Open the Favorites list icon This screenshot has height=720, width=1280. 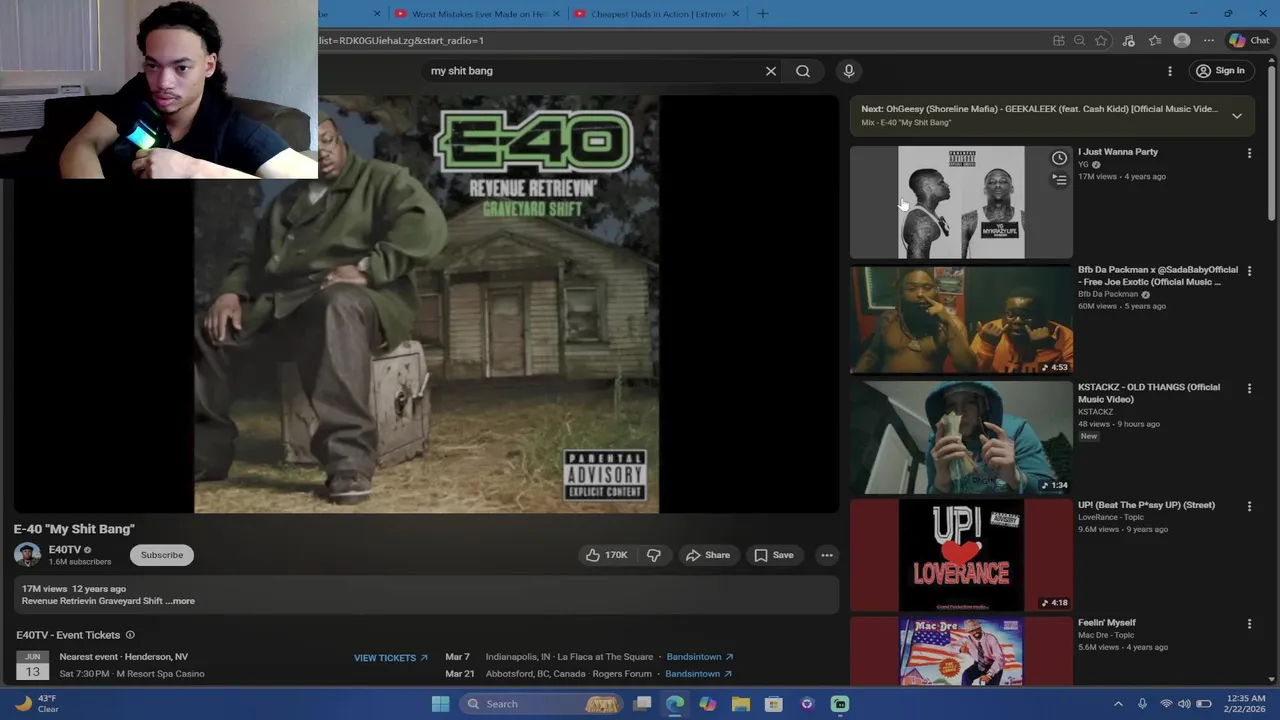[1155, 41]
